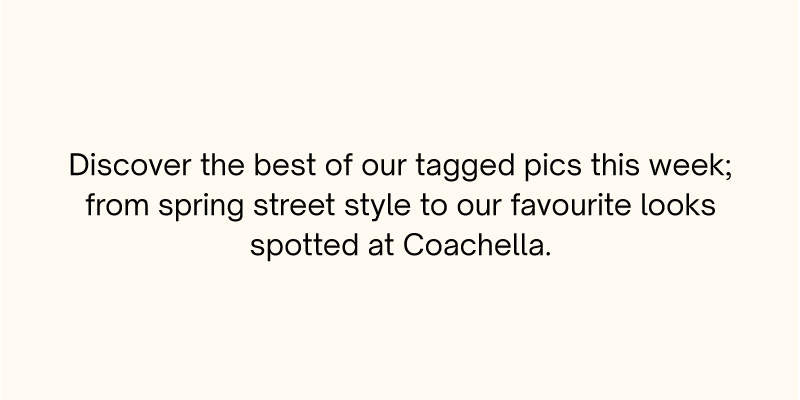Click the word "this" before "week"
This screenshot has width=800, height=400.
coord(616,165)
